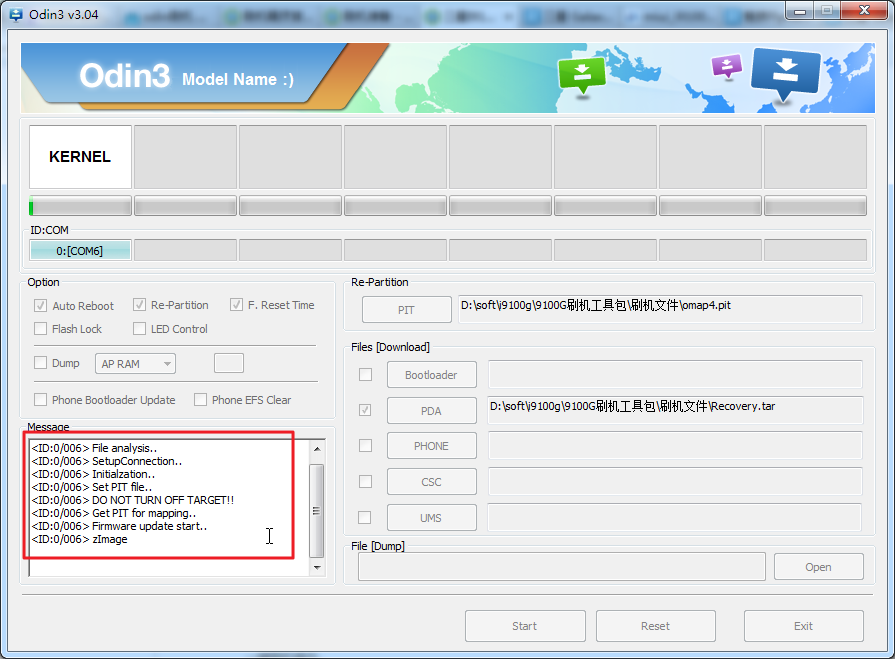895x659 pixels.
Task: Click the message log scroll up arrow
Action: tap(317, 449)
